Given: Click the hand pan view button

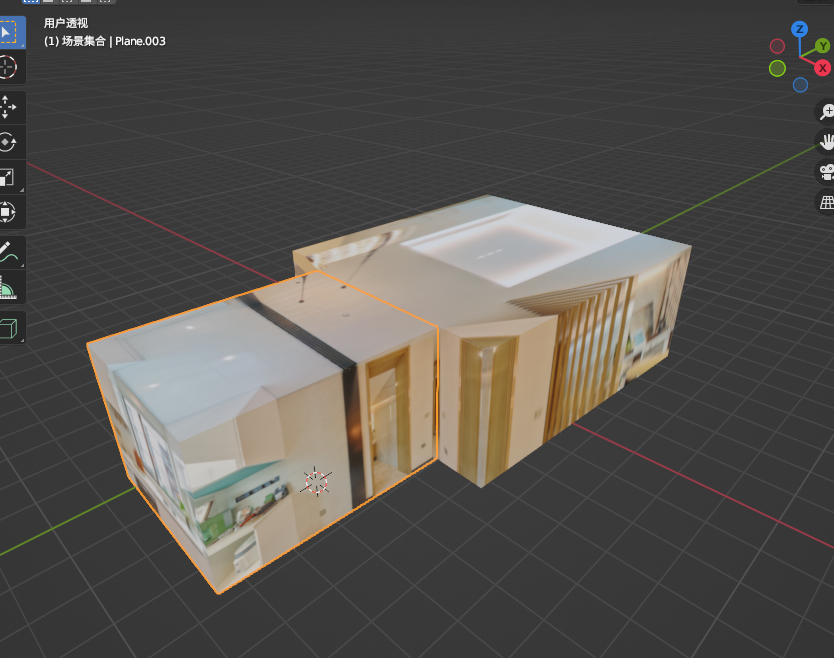Looking at the screenshot, I should (x=826, y=141).
